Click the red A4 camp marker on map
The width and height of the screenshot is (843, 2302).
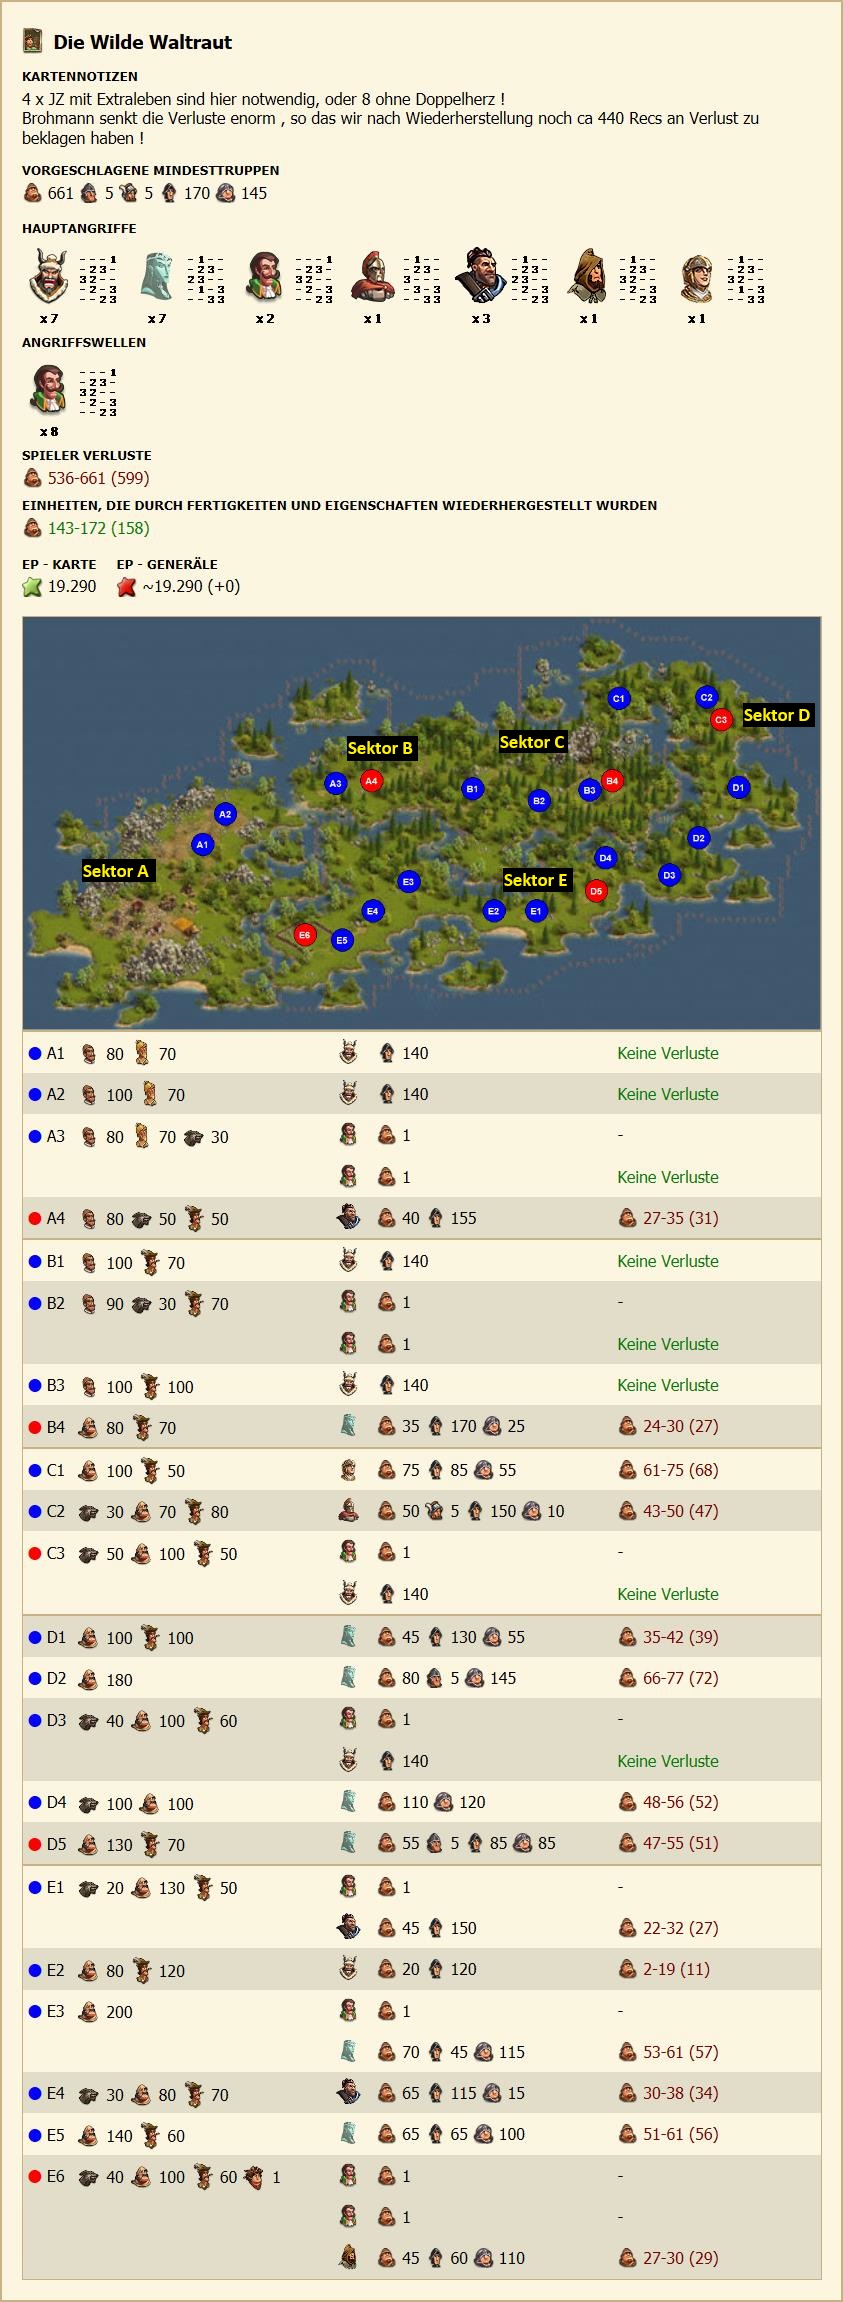point(371,780)
